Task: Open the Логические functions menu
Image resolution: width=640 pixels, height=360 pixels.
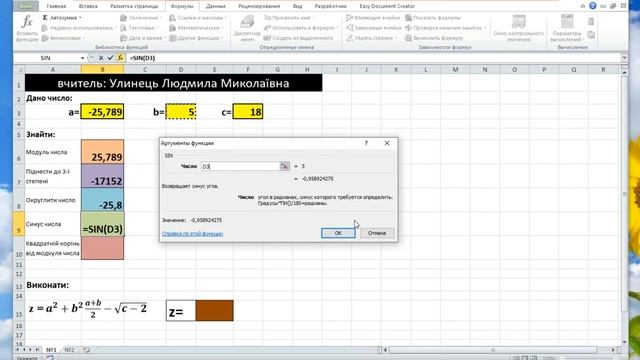Action: pos(141,18)
